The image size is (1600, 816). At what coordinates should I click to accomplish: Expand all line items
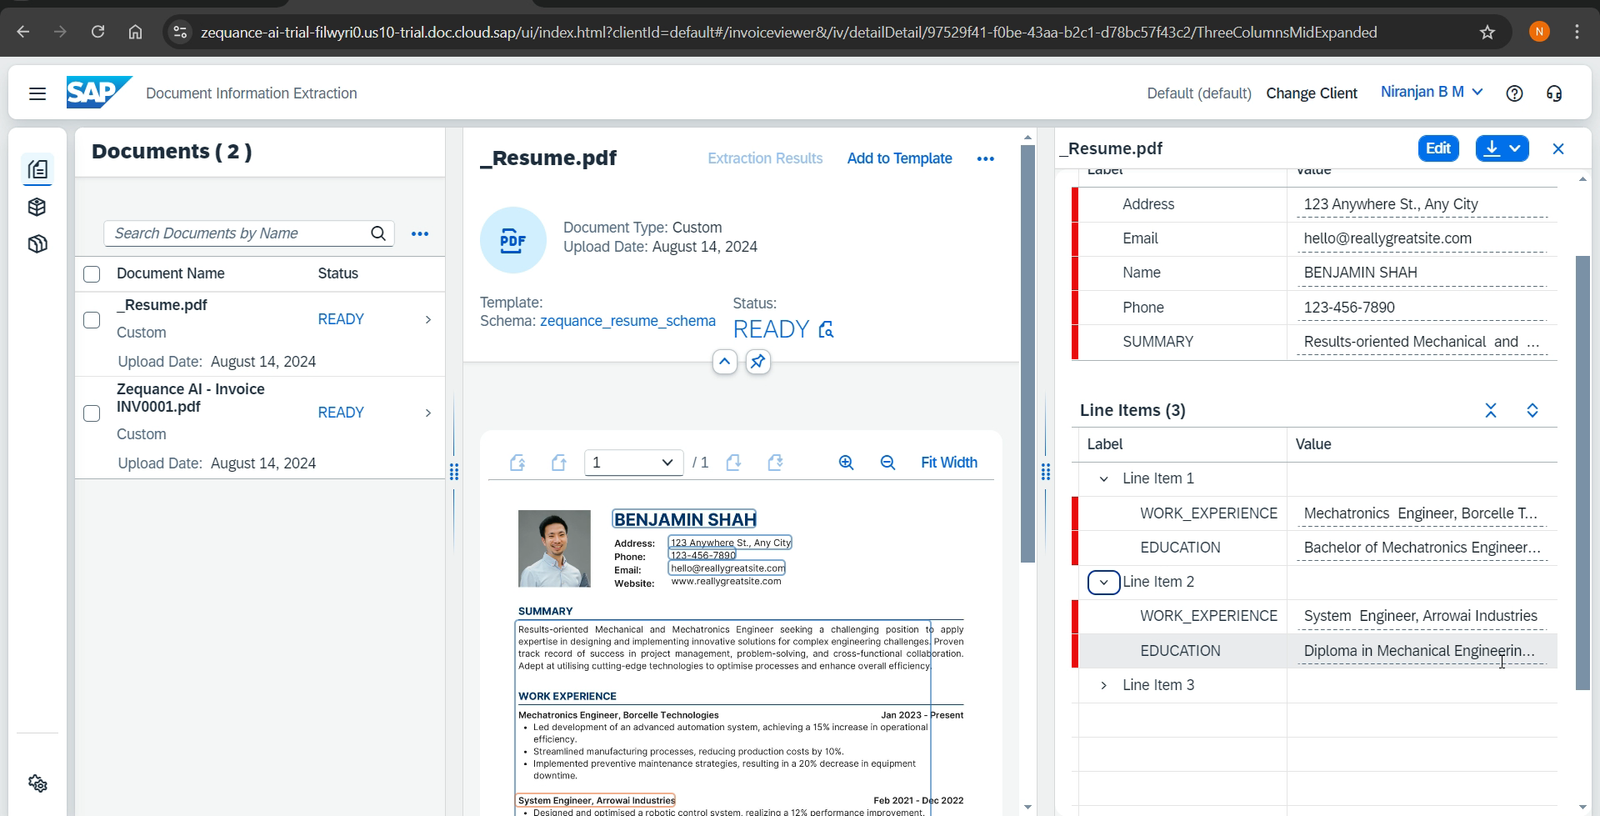tap(1532, 411)
